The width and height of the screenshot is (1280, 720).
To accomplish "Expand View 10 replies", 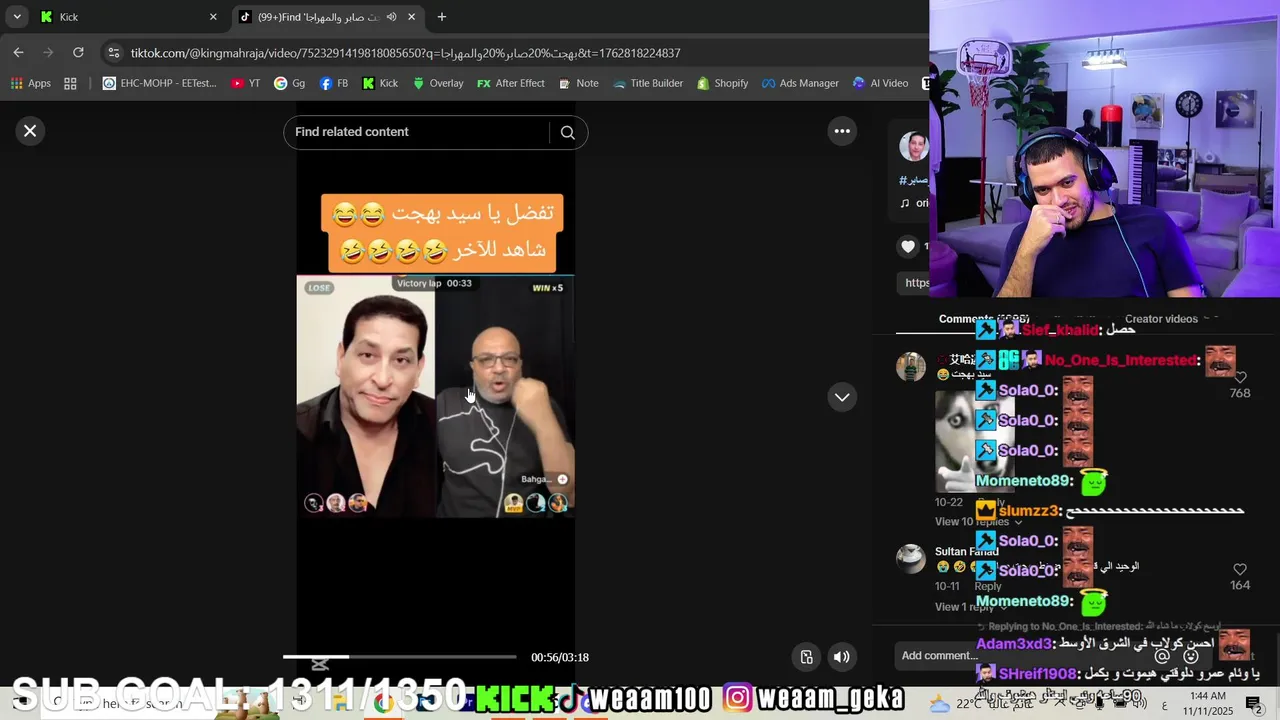I will click(979, 522).
